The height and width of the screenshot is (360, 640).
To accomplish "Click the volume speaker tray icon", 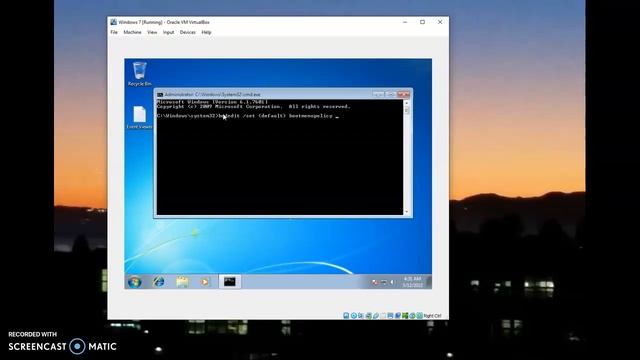I will pyautogui.click(x=392, y=282).
